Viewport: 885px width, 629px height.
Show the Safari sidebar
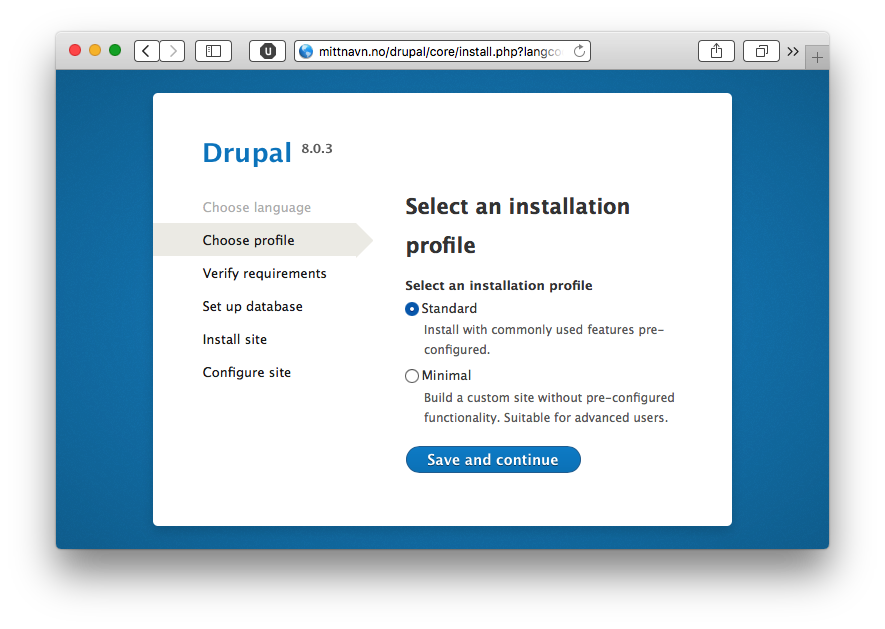pyautogui.click(x=213, y=51)
